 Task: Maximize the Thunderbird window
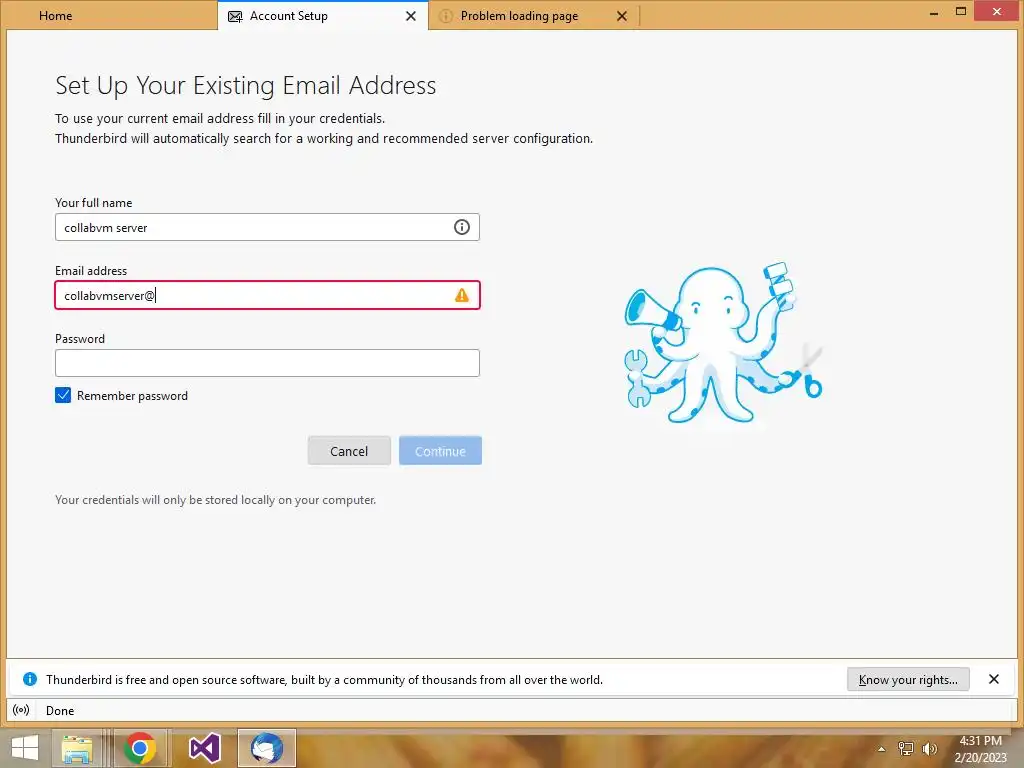(x=961, y=11)
